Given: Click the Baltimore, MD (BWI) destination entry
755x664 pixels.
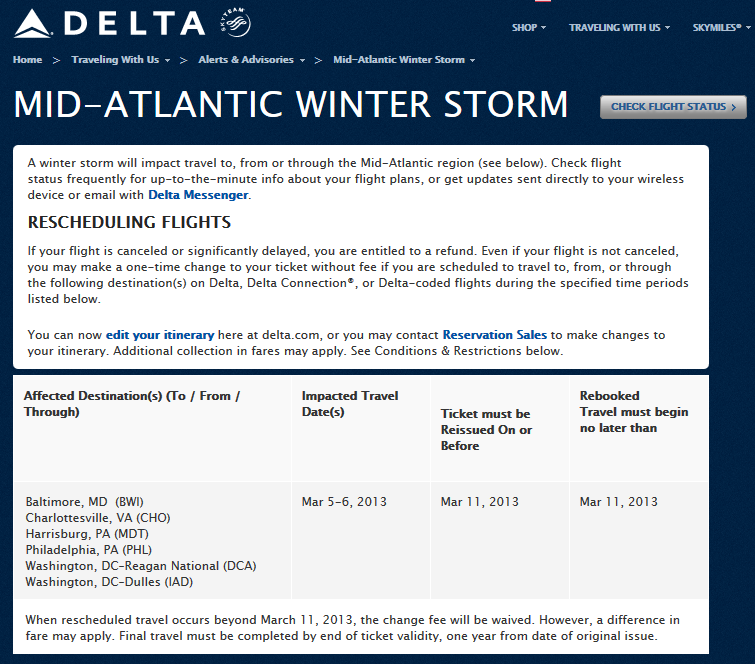Looking at the screenshot, I should [x=88, y=502].
